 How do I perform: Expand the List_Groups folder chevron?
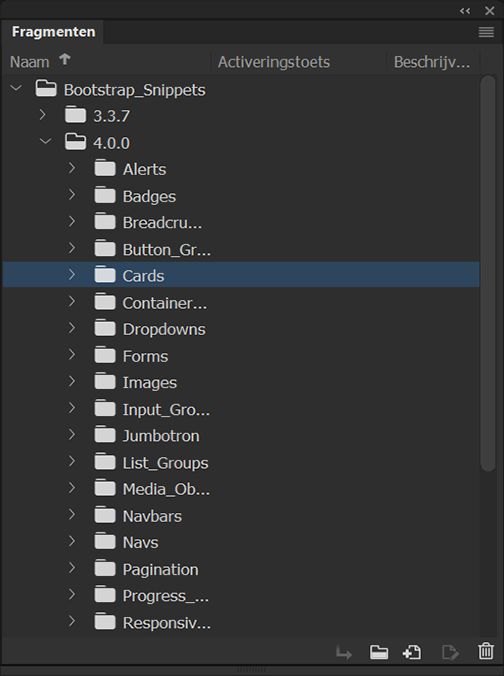click(72, 461)
